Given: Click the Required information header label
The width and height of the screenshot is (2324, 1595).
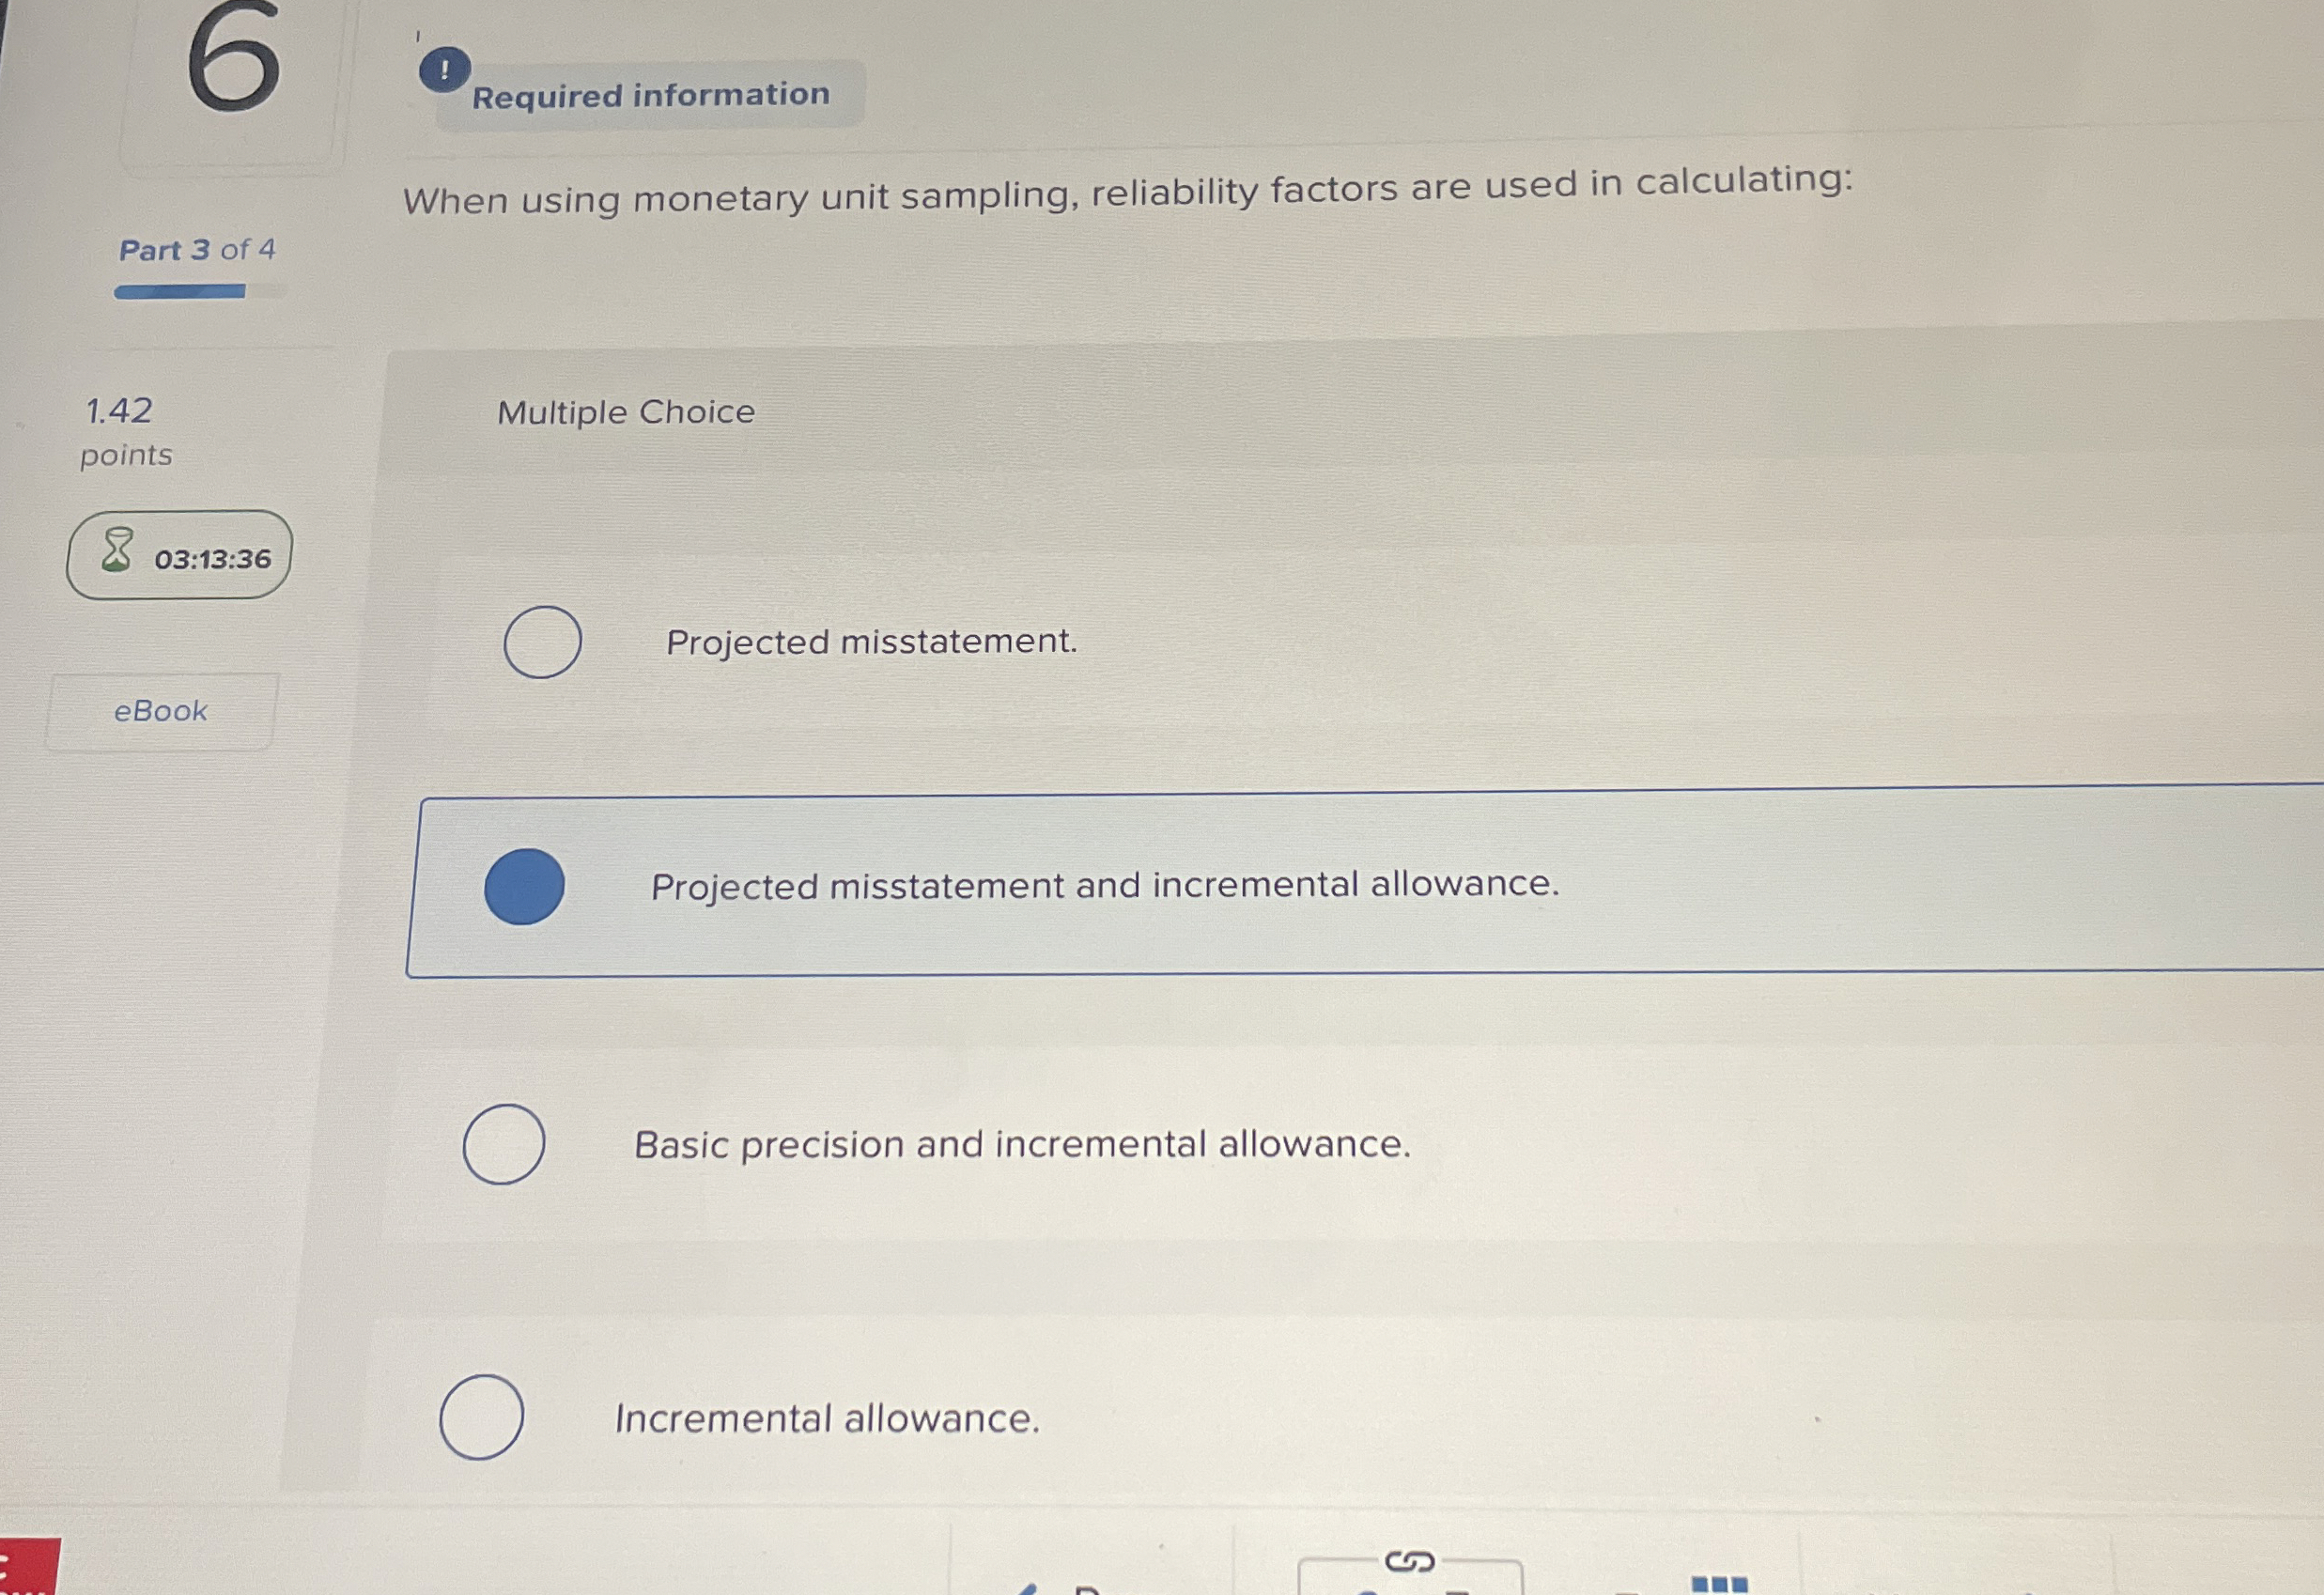Looking at the screenshot, I should [x=651, y=93].
